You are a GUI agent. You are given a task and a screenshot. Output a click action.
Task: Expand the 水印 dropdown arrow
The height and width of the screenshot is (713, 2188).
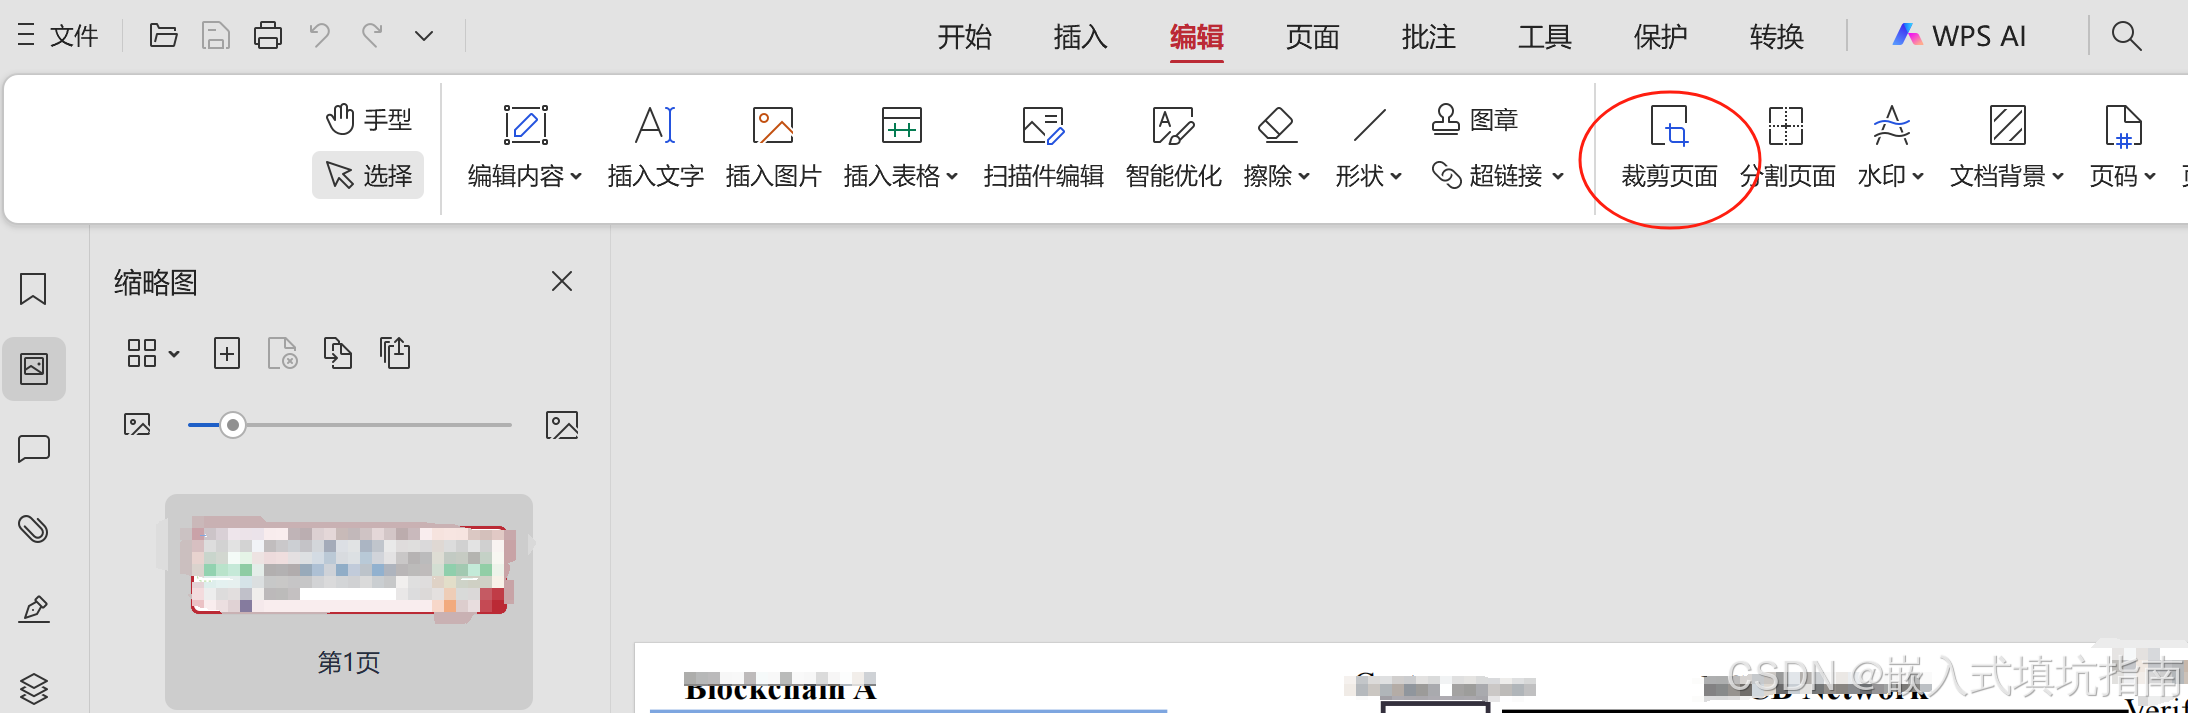[1918, 177]
